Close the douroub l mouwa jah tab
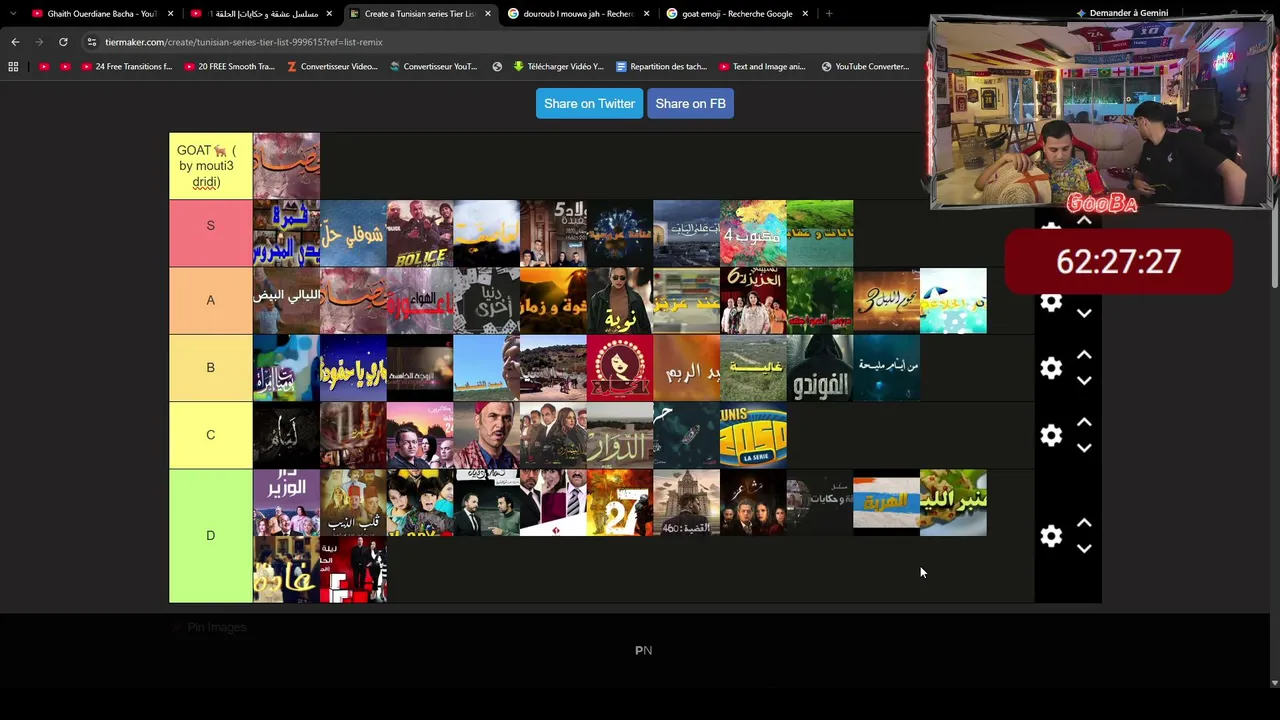This screenshot has width=1280, height=720. [646, 14]
